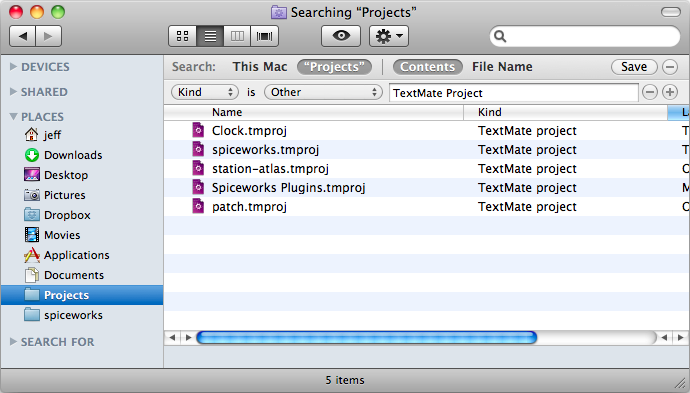
Task: Click the blue horizontal scrollbar thumb
Action: point(367,338)
